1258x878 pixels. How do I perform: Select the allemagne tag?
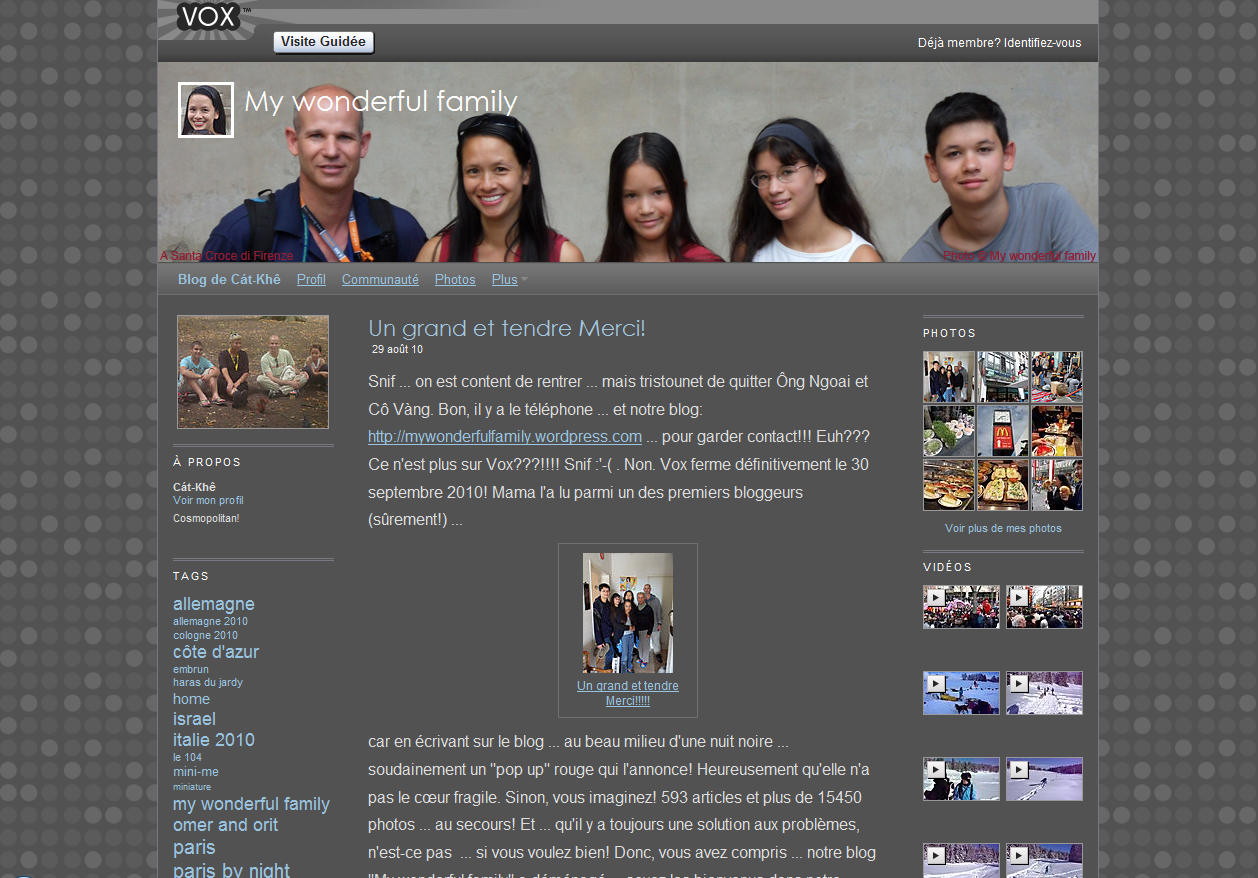(x=214, y=604)
